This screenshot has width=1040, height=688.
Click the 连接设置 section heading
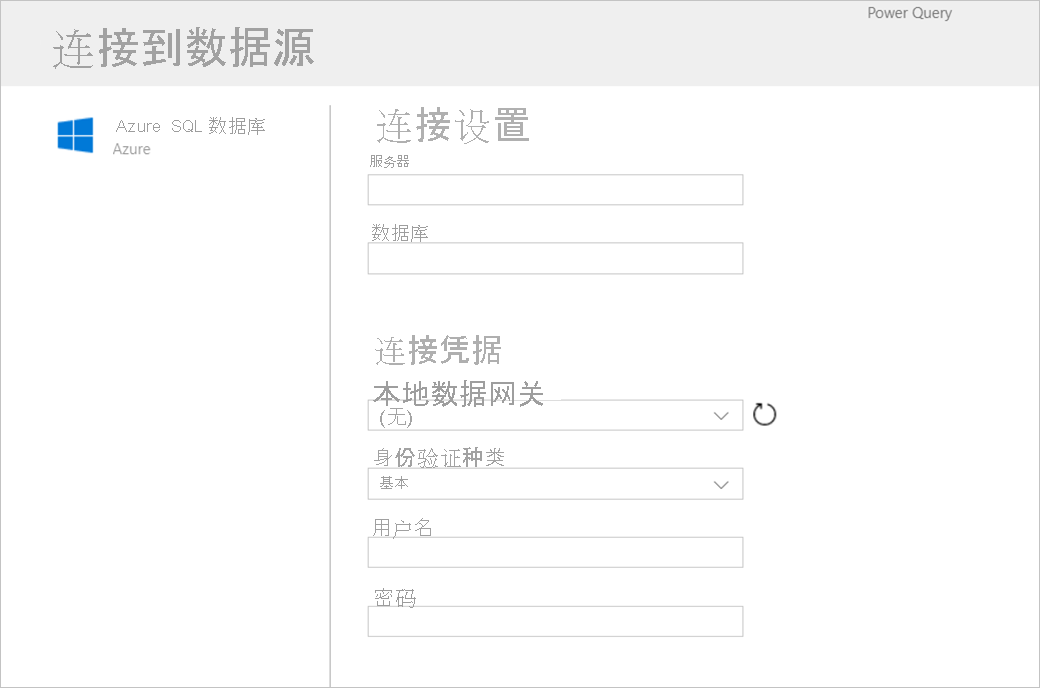click(x=452, y=127)
